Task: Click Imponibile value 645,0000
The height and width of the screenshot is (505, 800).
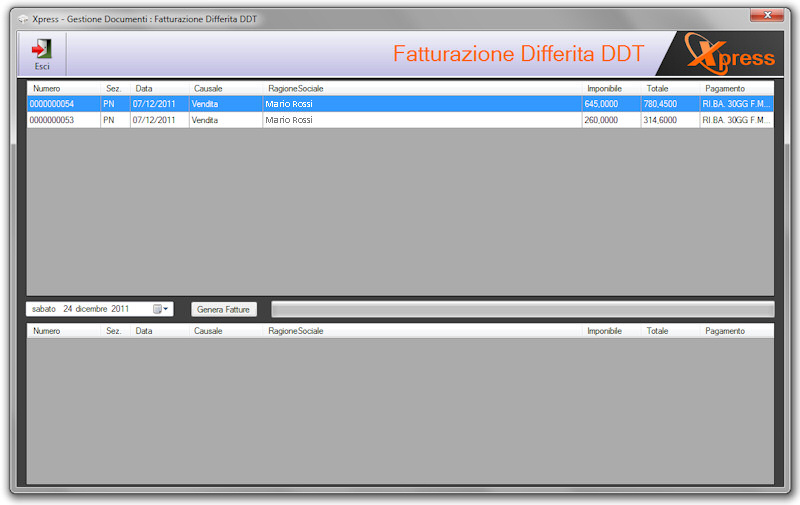Action: point(611,104)
